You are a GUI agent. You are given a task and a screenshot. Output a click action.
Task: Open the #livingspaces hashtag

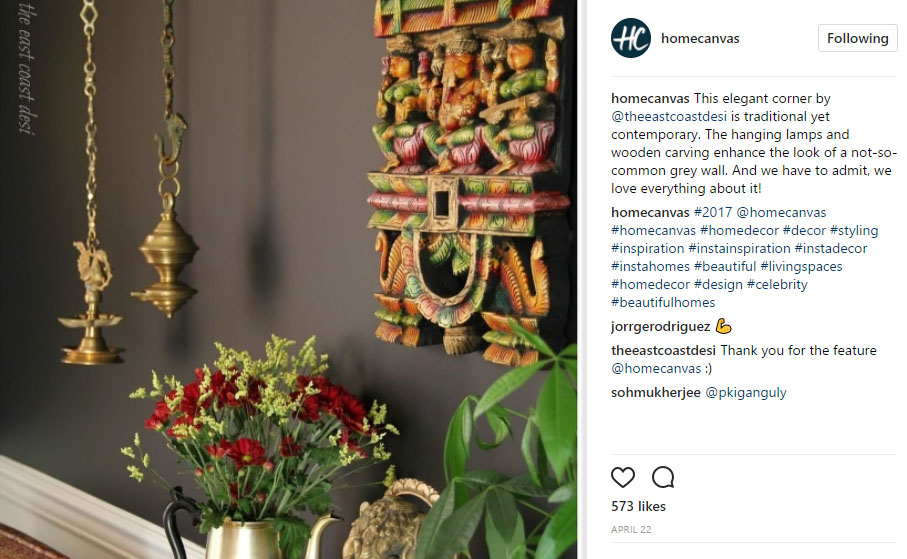click(801, 266)
